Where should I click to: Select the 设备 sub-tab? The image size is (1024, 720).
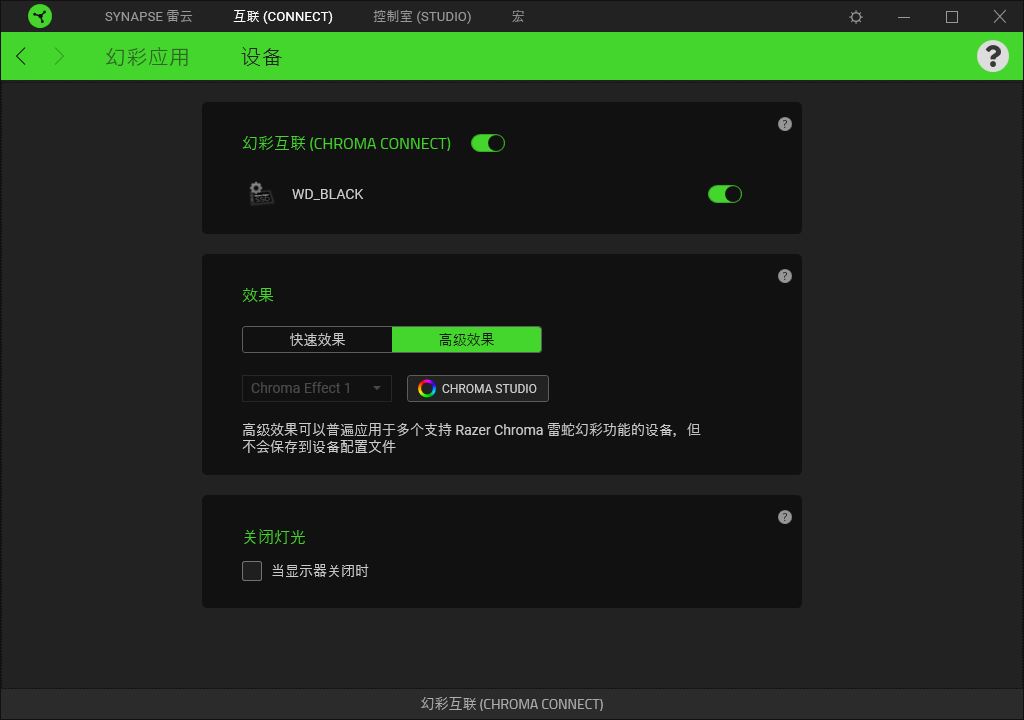pos(261,57)
